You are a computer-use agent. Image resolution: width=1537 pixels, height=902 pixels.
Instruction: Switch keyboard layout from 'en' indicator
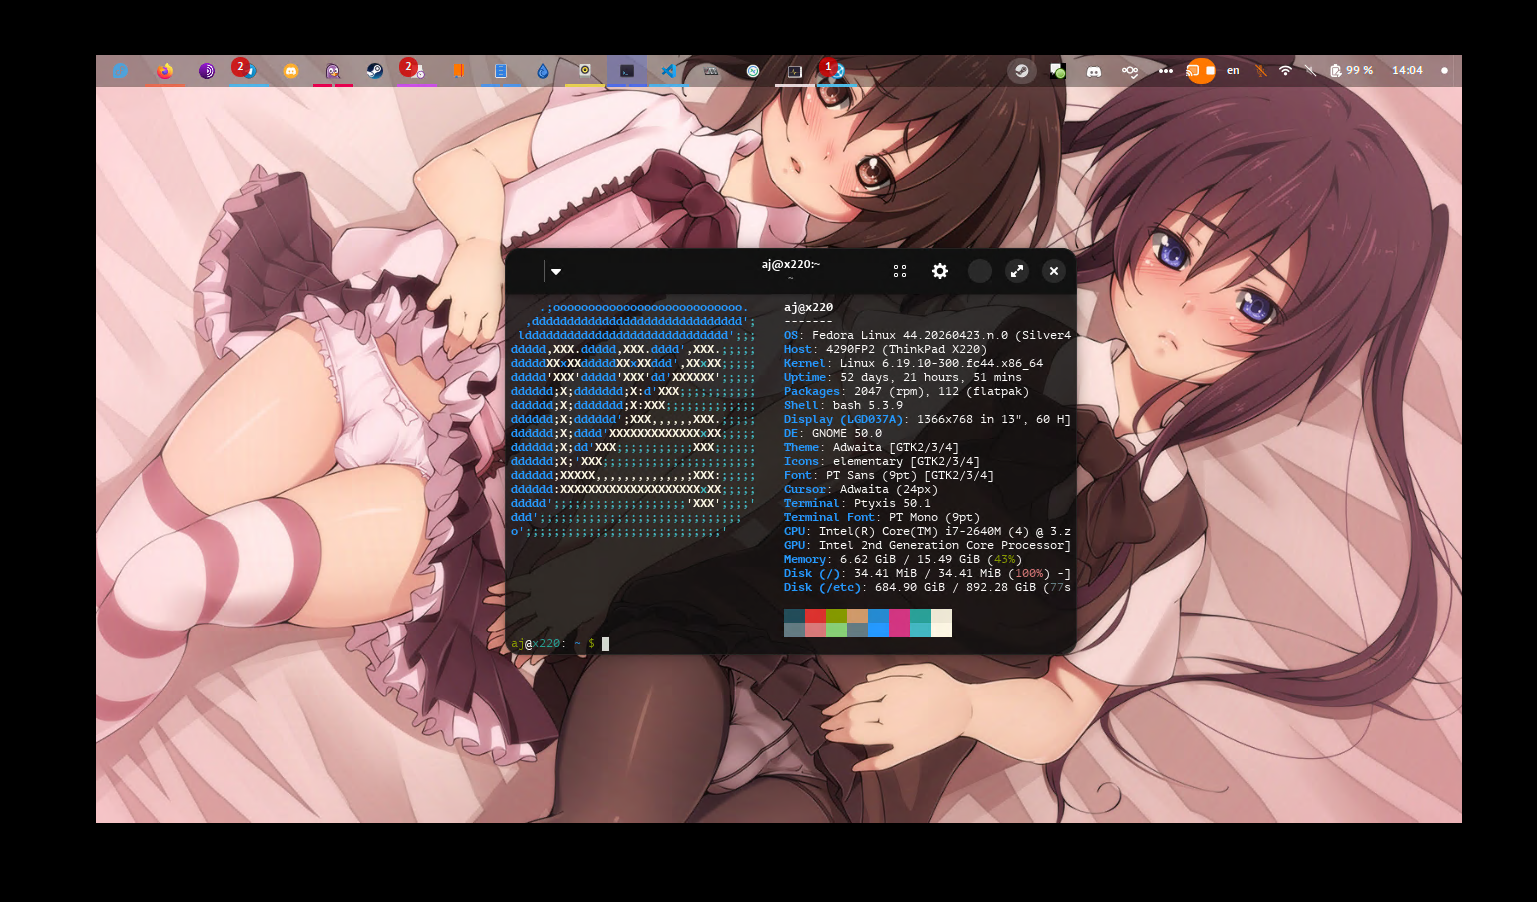click(x=1233, y=71)
